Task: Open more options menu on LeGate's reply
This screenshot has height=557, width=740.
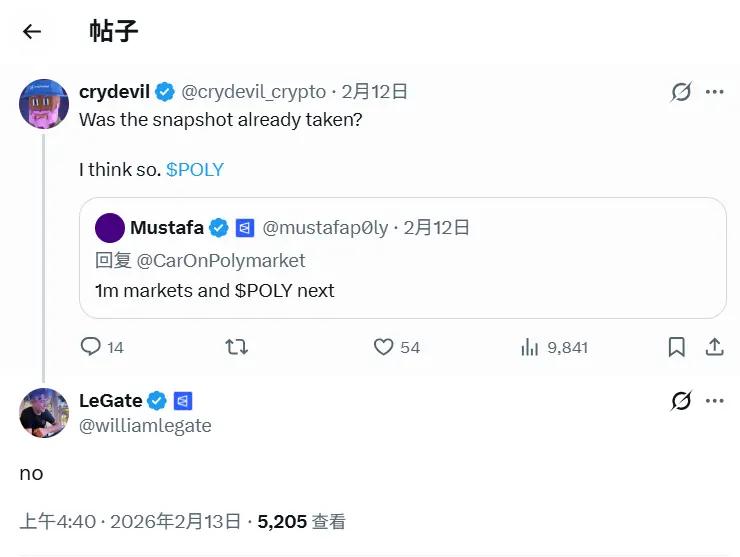Action: [714, 401]
